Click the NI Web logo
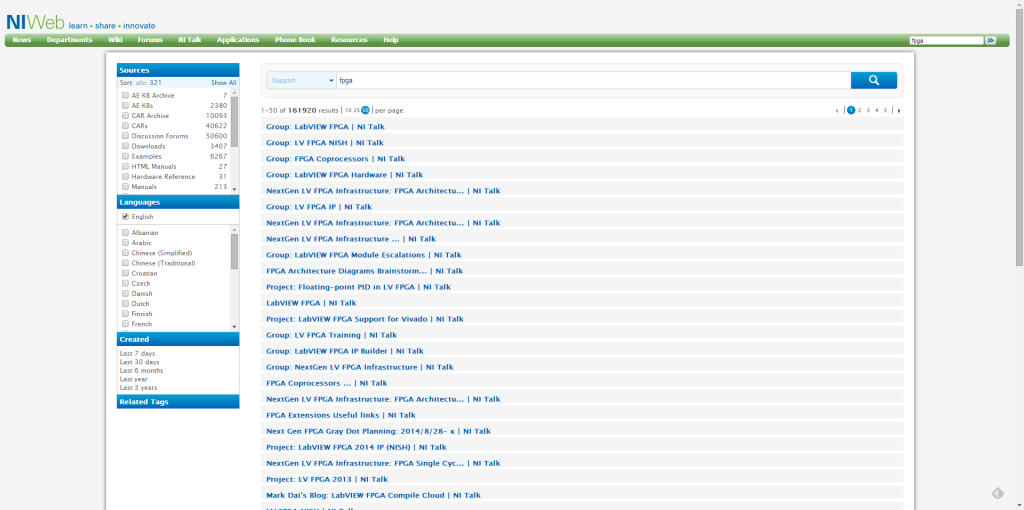Screen dimensions: 1024x510 click(35, 22)
